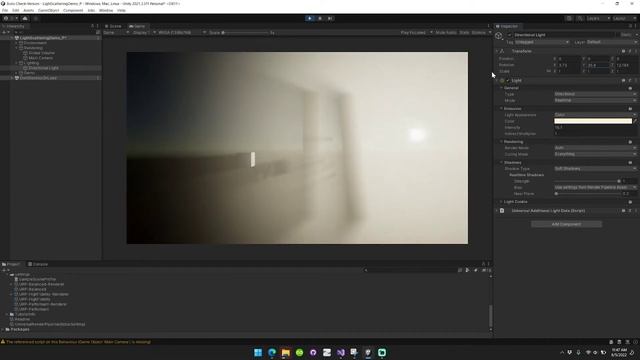Screen dimensions: 640x360
Task: Open the light Mode dropdown
Action: (595, 100)
